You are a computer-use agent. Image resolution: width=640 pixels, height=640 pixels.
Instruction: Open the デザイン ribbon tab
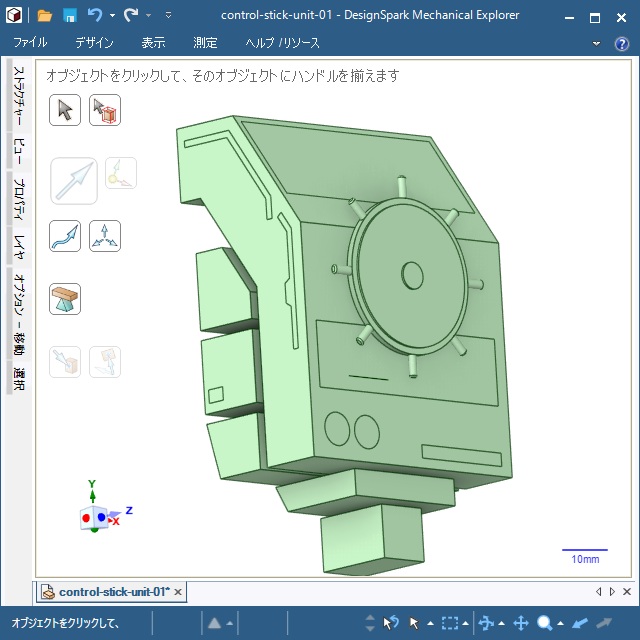(94, 43)
